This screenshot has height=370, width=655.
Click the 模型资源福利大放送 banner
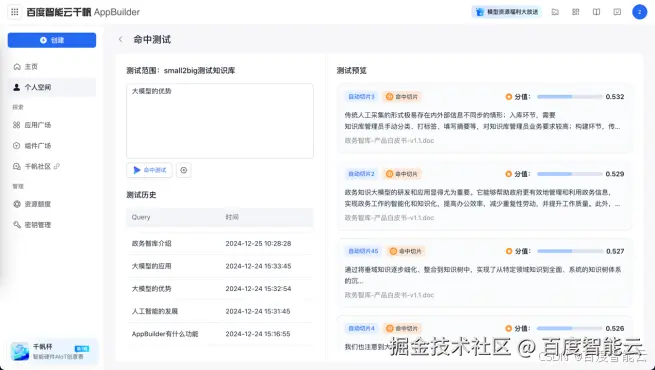click(507, 12)
